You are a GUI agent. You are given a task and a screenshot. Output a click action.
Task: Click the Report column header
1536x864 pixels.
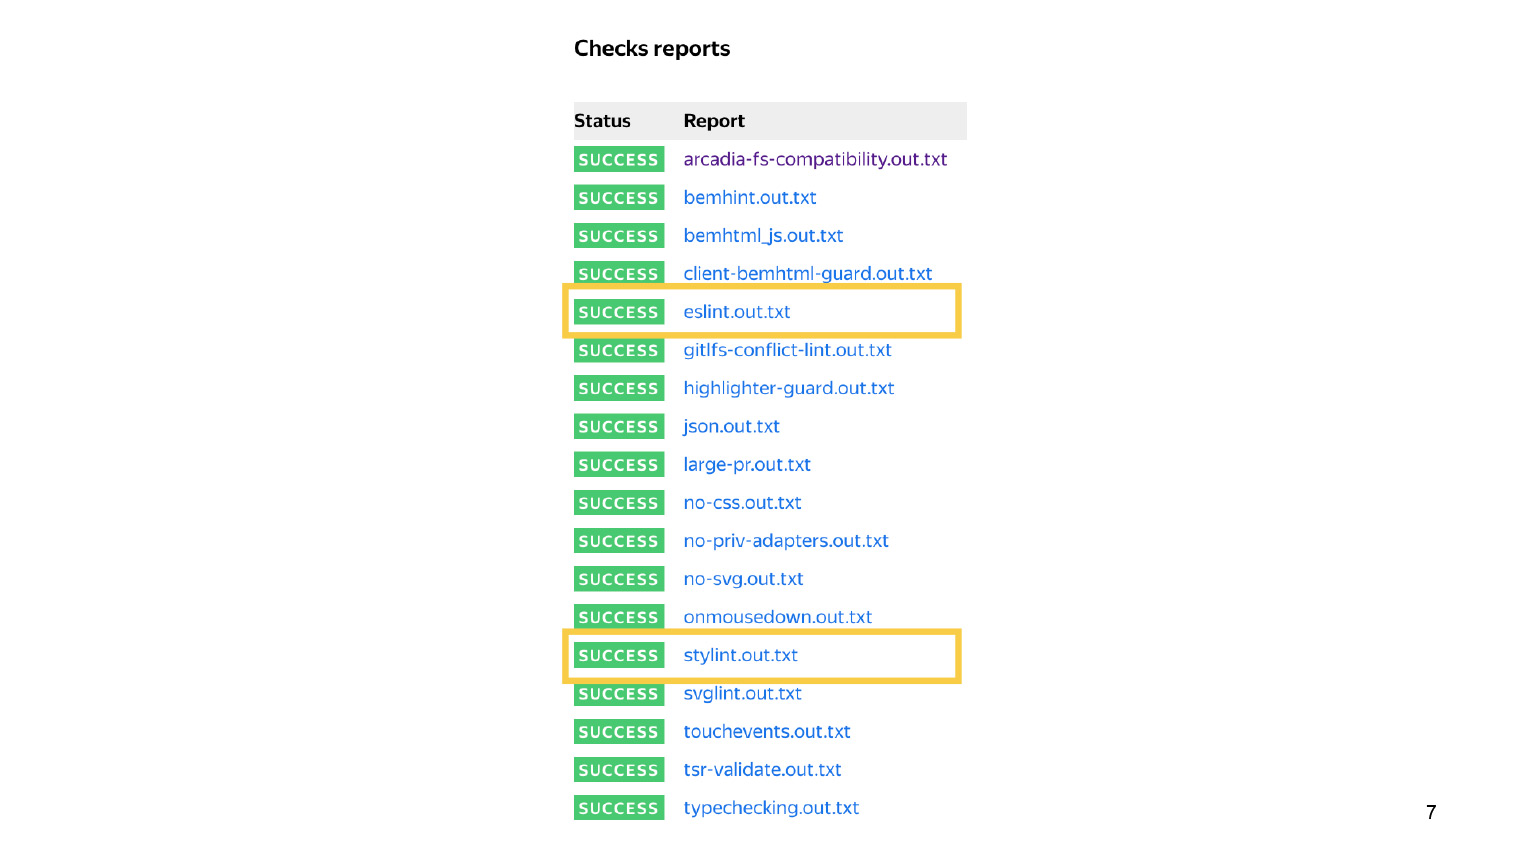[x=714, y=121]
